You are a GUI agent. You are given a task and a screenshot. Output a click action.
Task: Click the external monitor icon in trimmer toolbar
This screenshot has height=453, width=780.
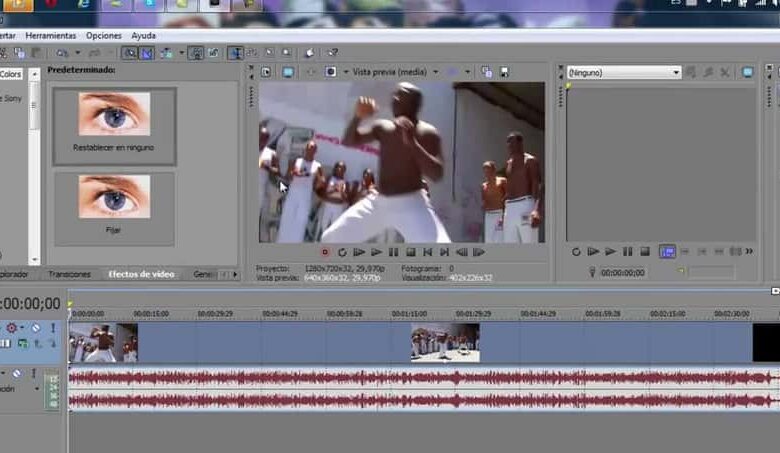(747, 73)
